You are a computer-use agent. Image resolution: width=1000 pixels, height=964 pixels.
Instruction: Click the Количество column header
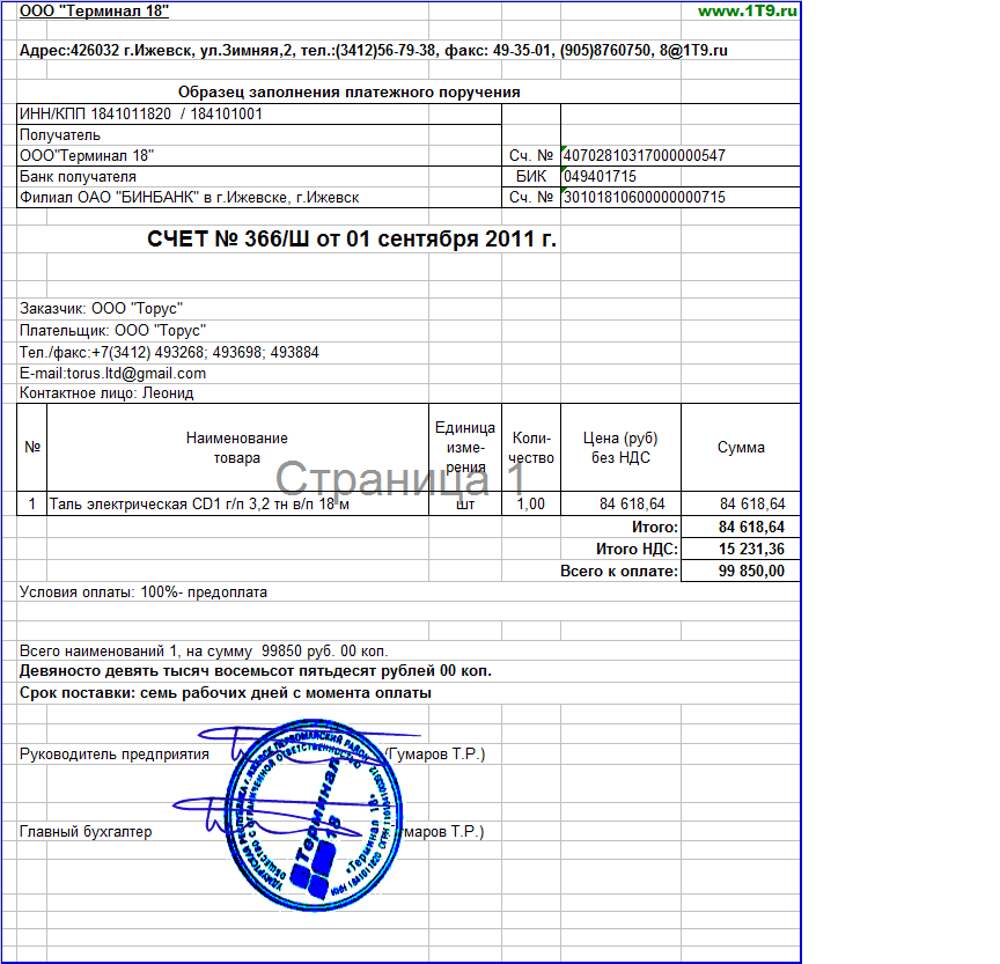[531, 448]
